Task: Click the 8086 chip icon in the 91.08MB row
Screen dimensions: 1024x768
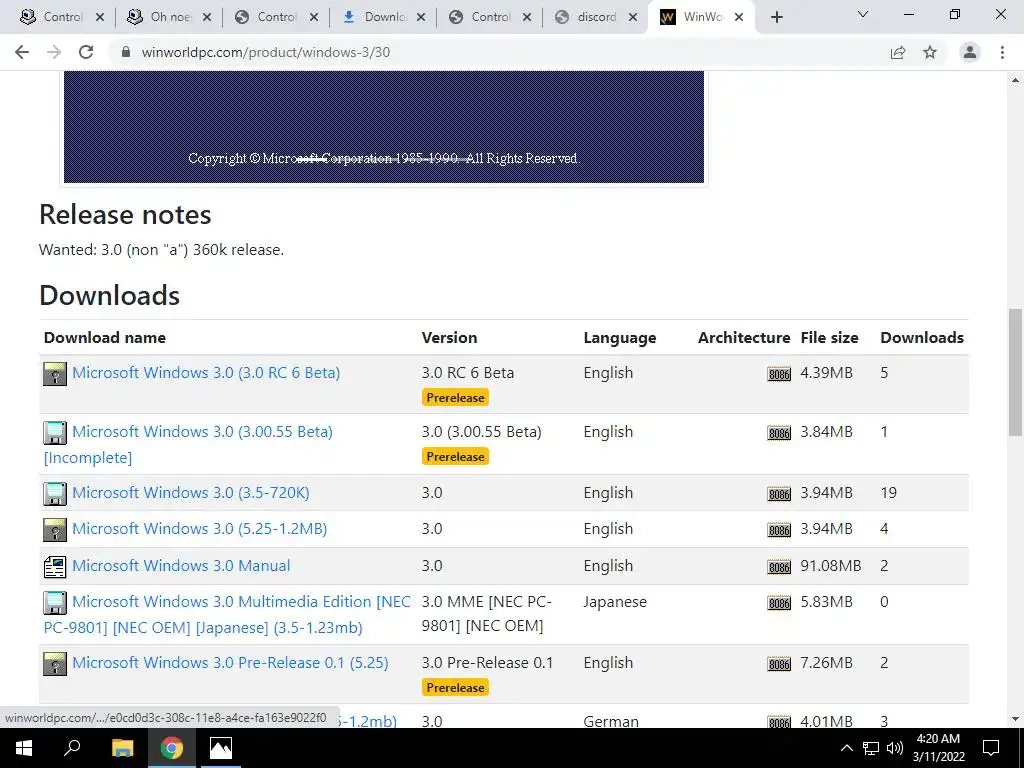Action: pyautogui.click(x=779, y=567)
